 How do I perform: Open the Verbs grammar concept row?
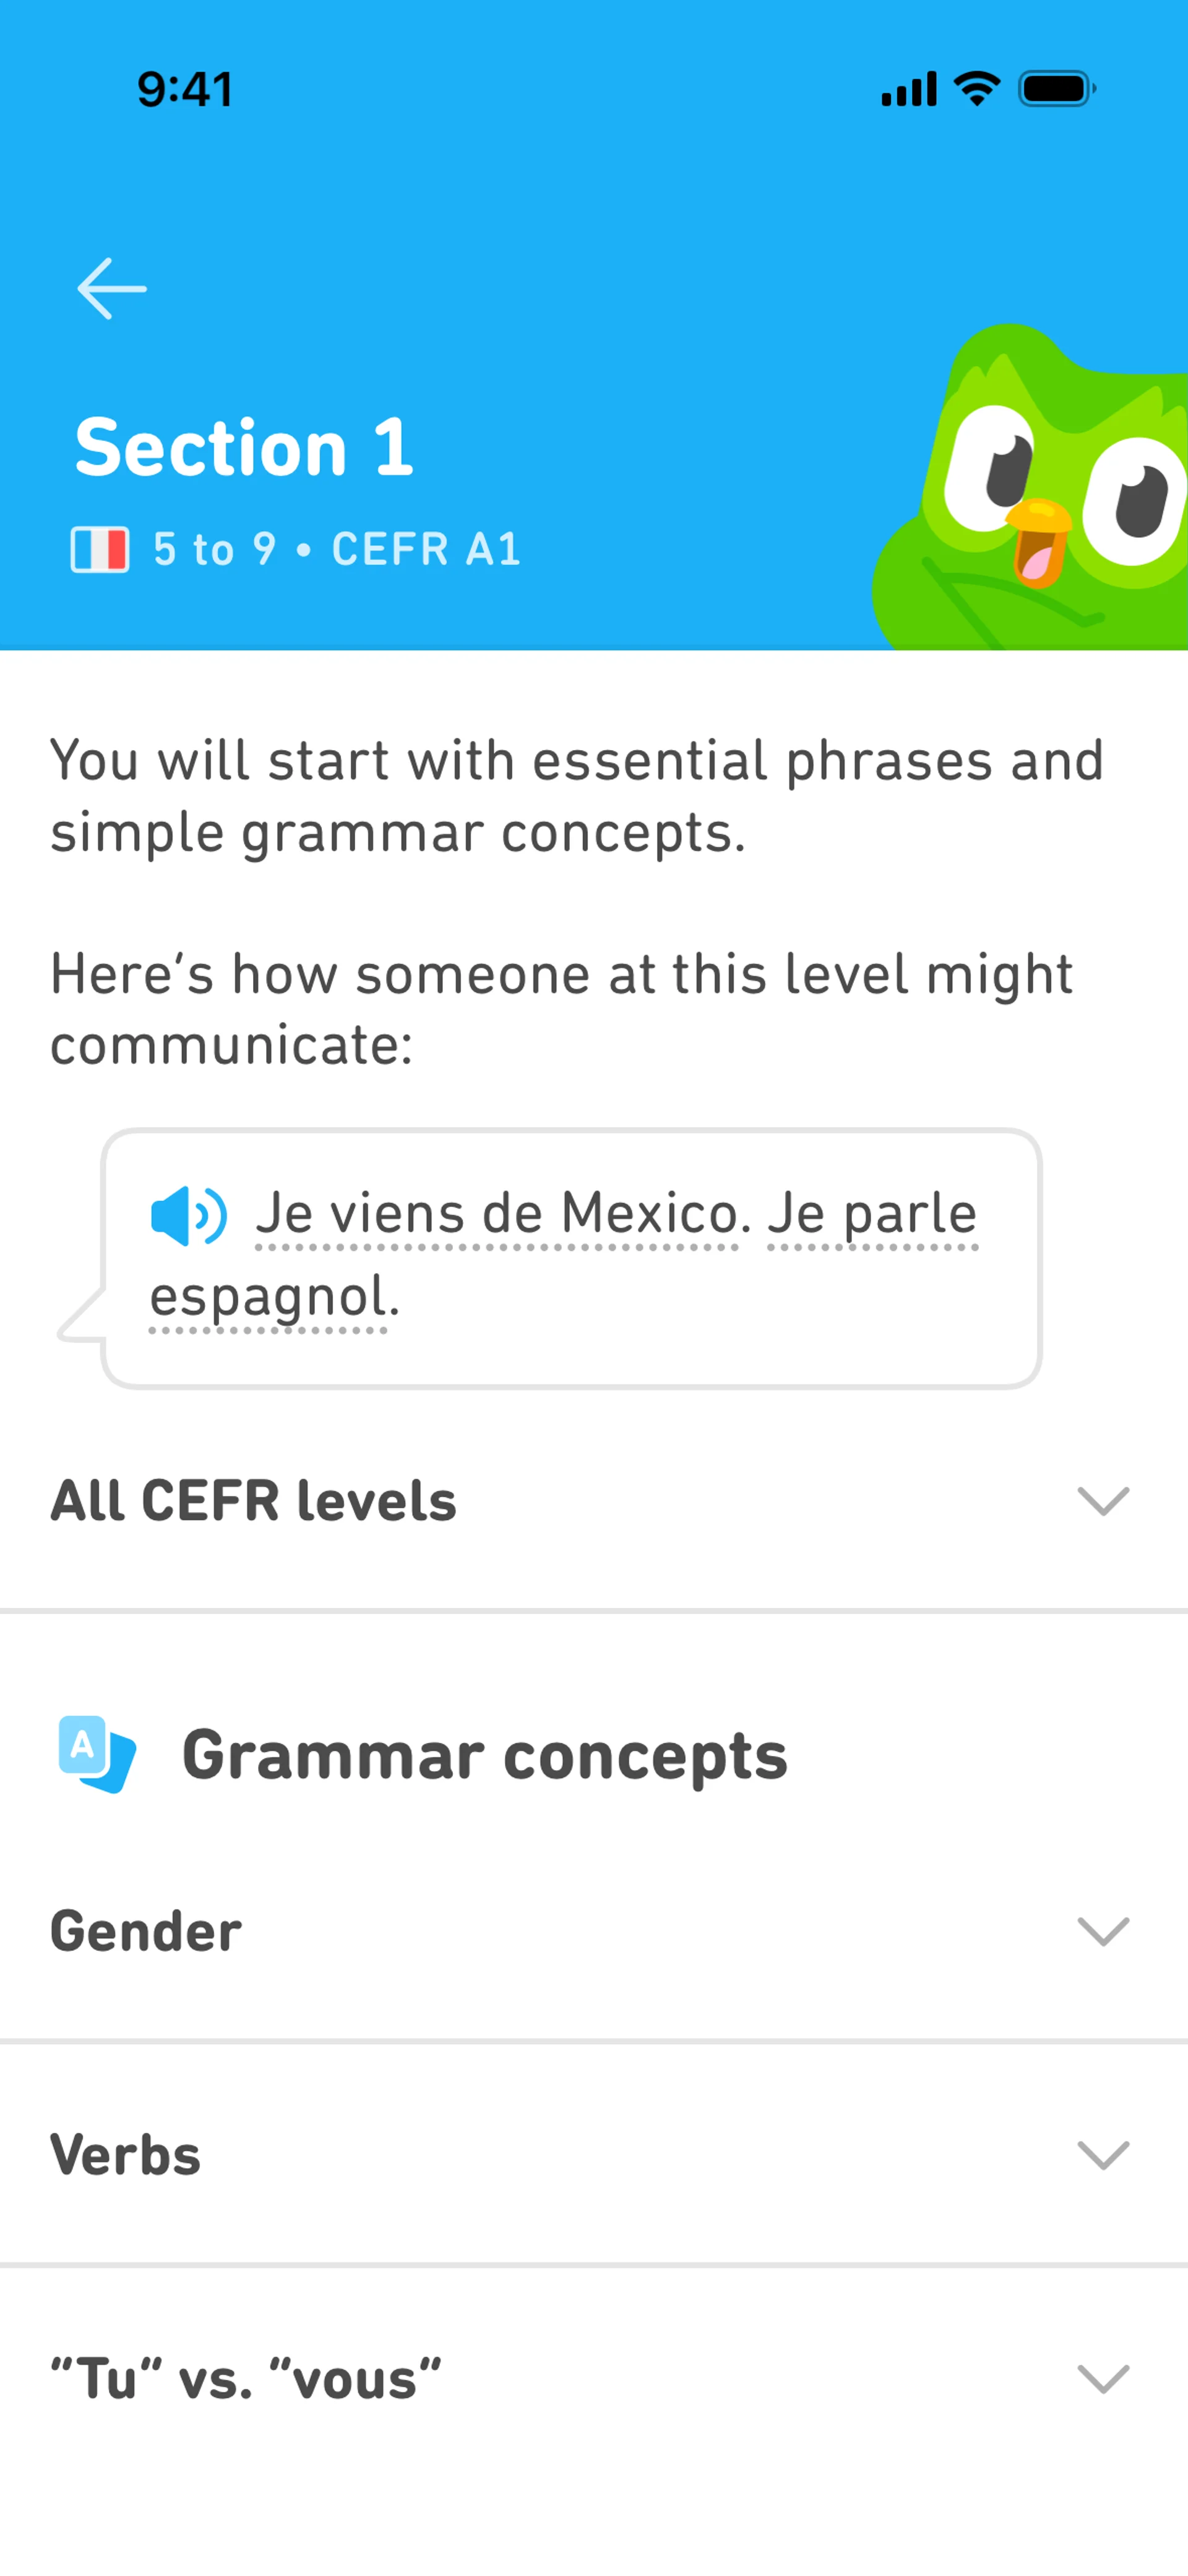[x=594, y=2155]
